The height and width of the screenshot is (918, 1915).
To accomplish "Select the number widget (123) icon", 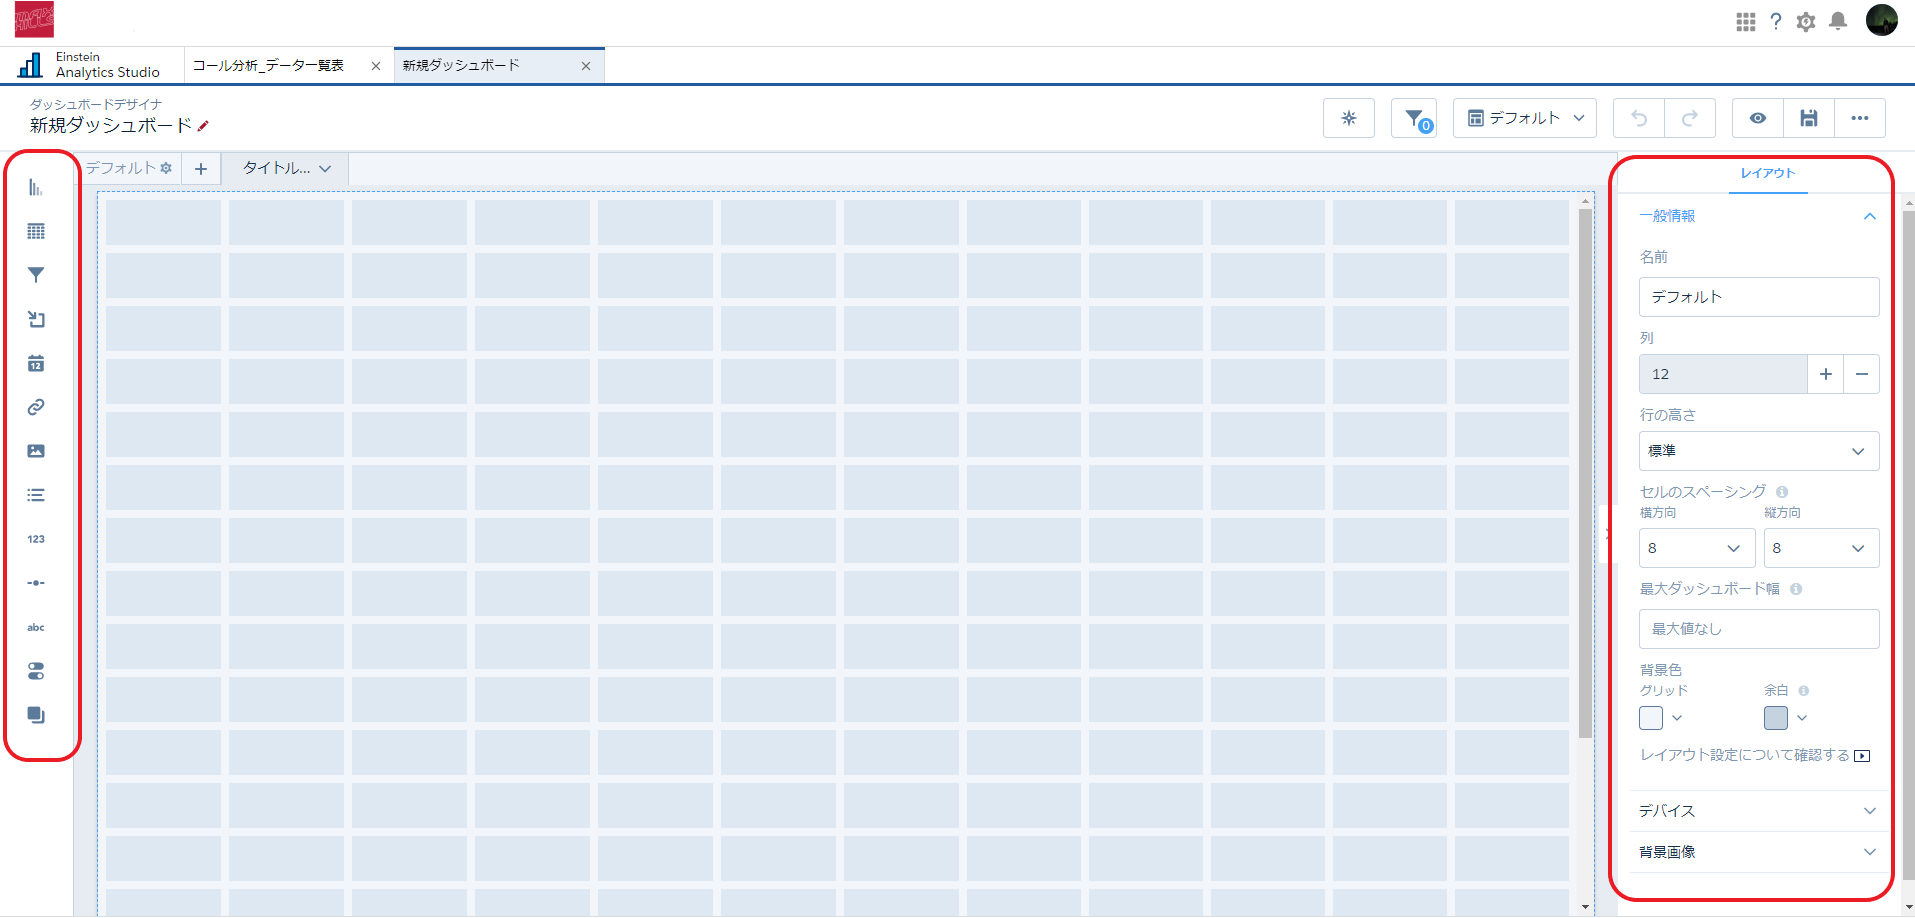I will tap(36, 539).
